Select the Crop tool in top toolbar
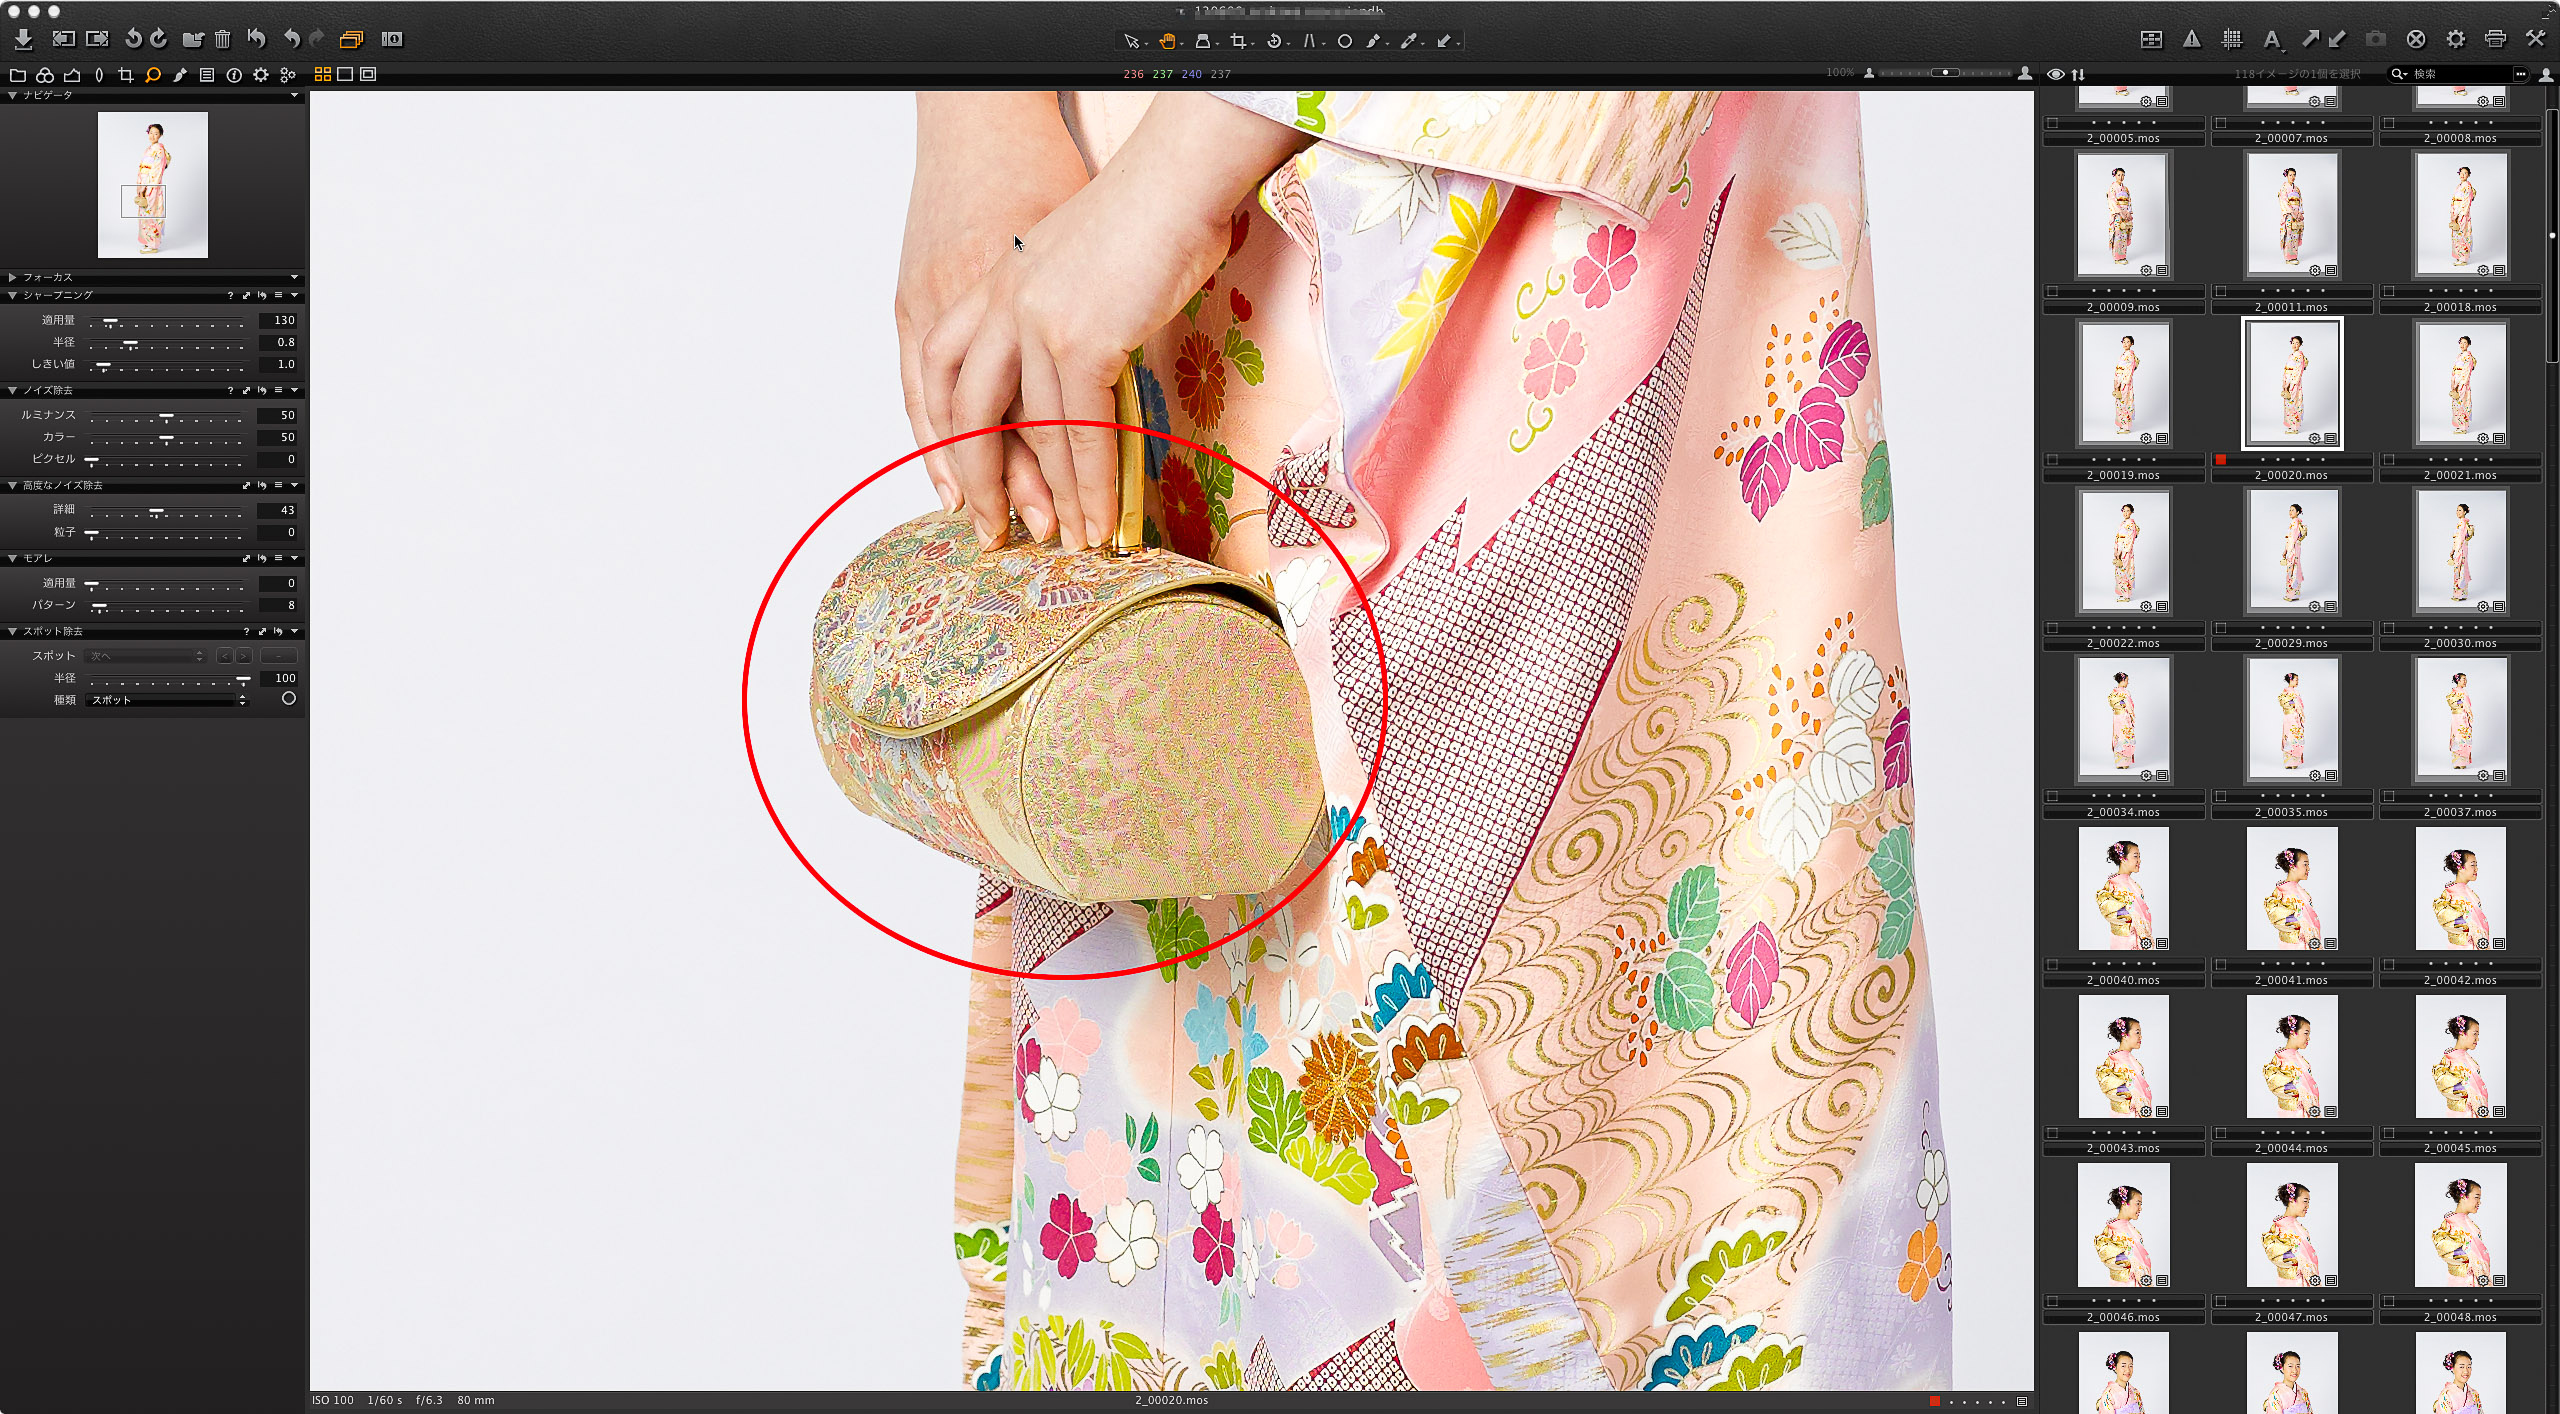This screenshot has height=1414, width=2560. (x=1238, y=41)
